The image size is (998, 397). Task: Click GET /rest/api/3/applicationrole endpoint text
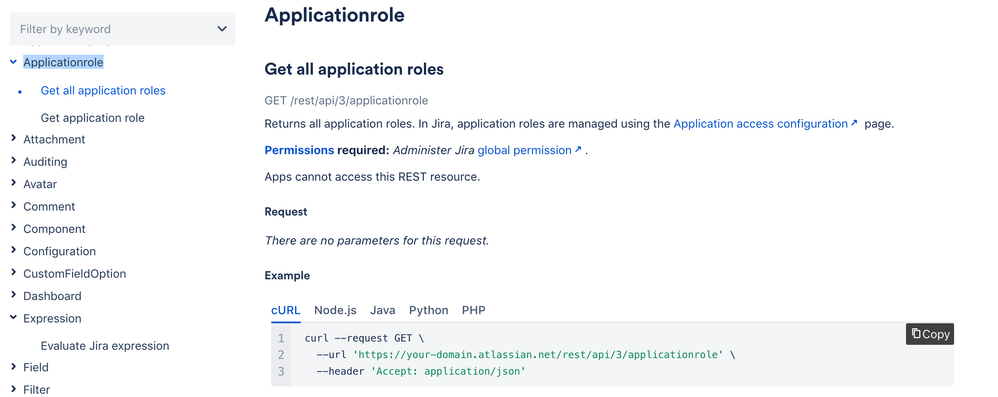pyautogui.click(x=346, y=101)
